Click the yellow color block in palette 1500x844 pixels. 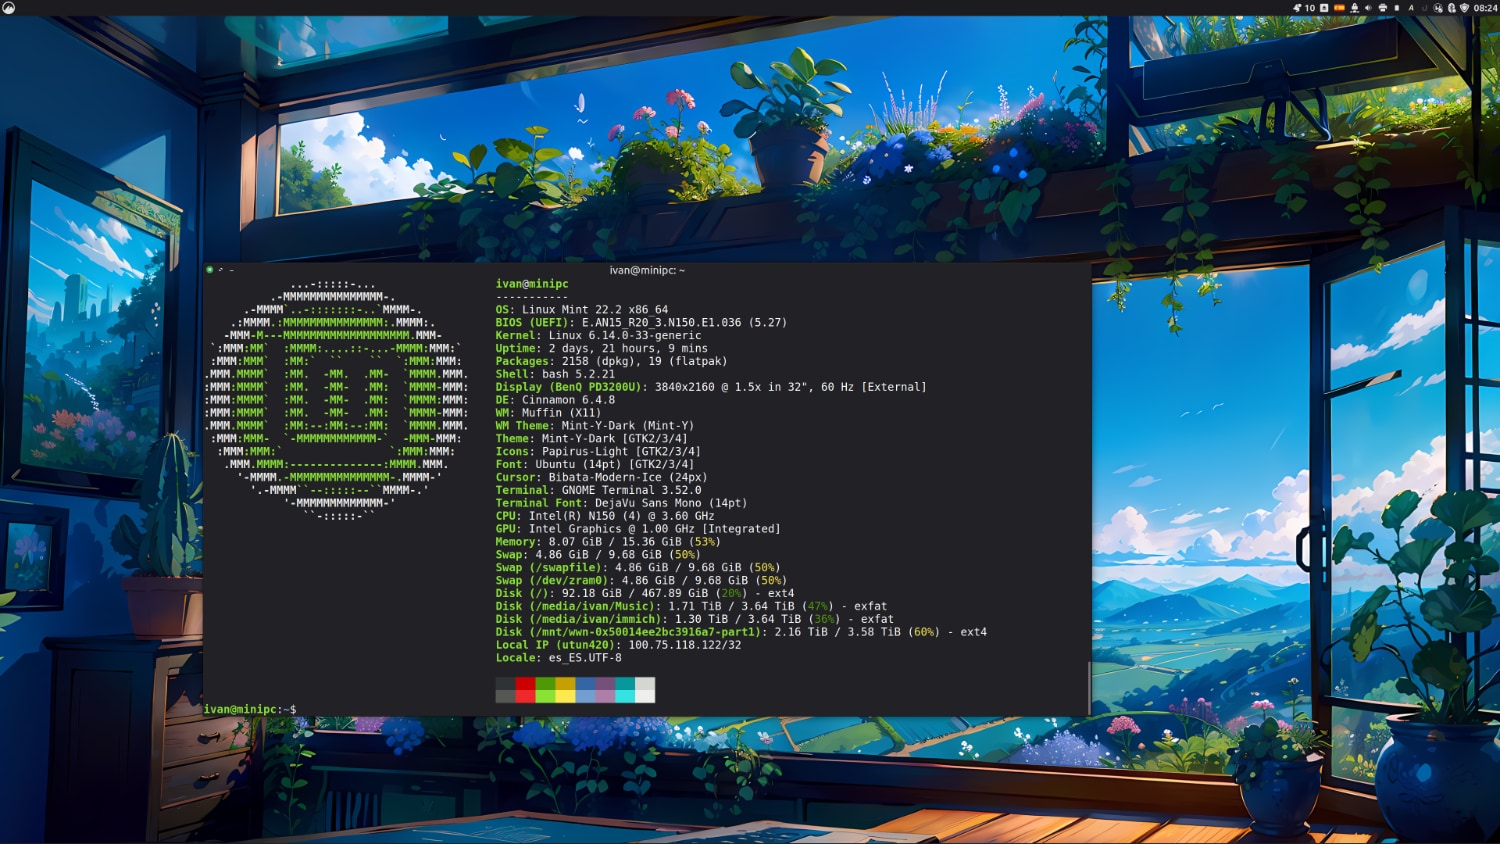(565, 690)
